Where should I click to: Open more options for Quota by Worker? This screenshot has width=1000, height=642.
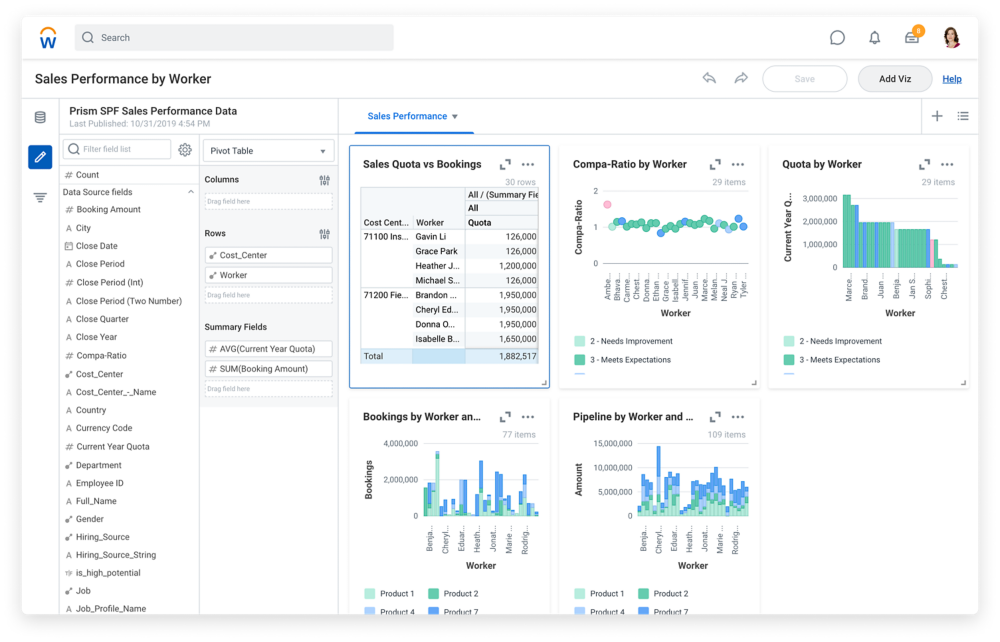(947, 164)
